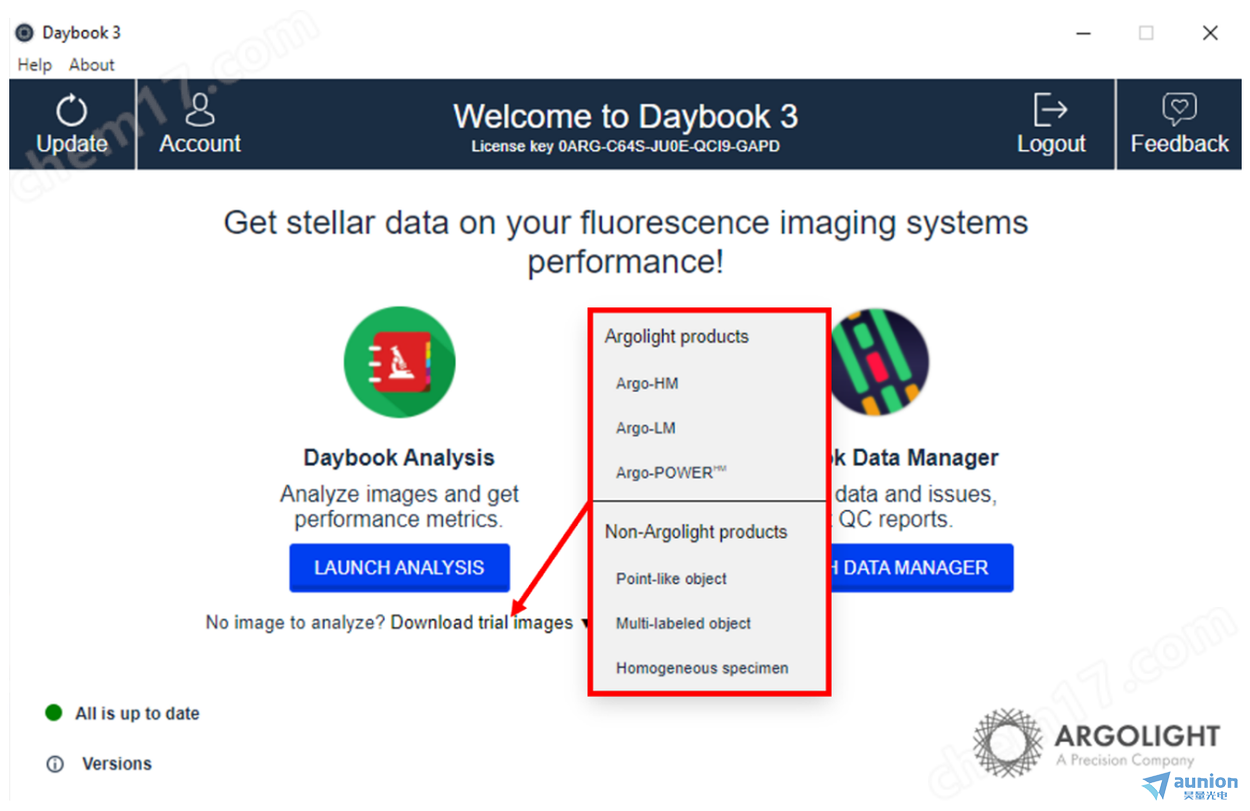
Task: Select Argo-HM trial images
Action: click(x=647, y=383)
